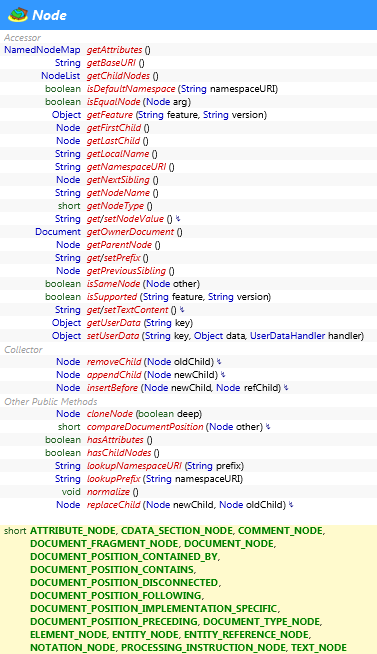
Task: Select the getLastChild method
Action: [113, 141]
